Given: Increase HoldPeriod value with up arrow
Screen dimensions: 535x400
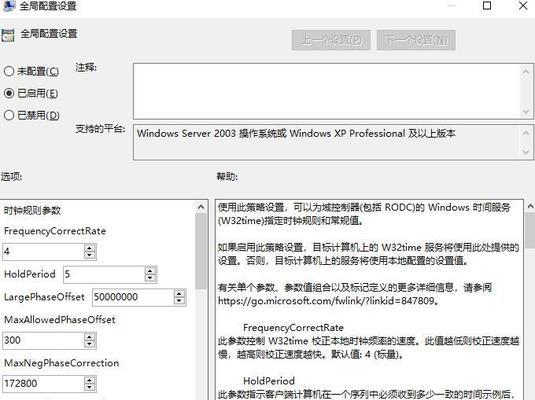Looking at the screenshot, I should pyautogui.click(x=150, y=271).
